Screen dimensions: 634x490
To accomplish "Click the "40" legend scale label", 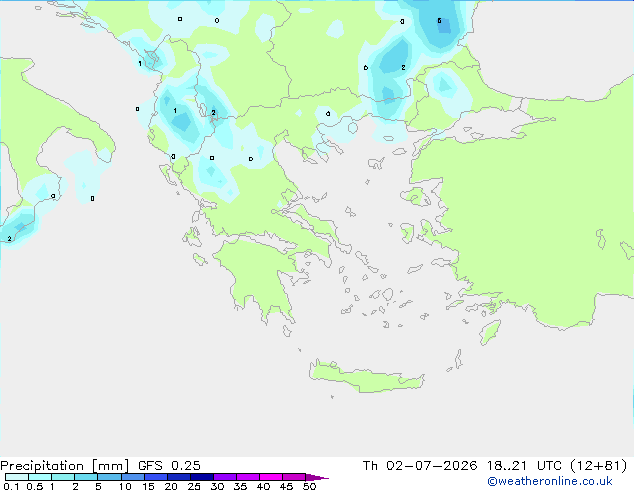I will (x=263, y=486).
